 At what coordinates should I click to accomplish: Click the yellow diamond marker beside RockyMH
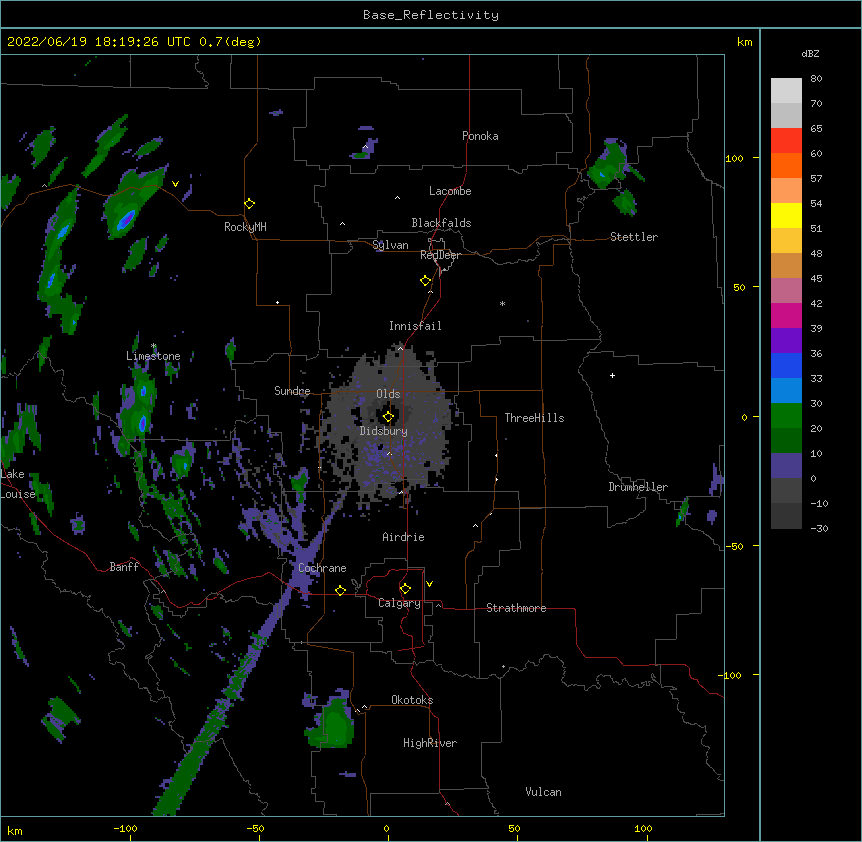pyautogui.click(x=250, y=204)
